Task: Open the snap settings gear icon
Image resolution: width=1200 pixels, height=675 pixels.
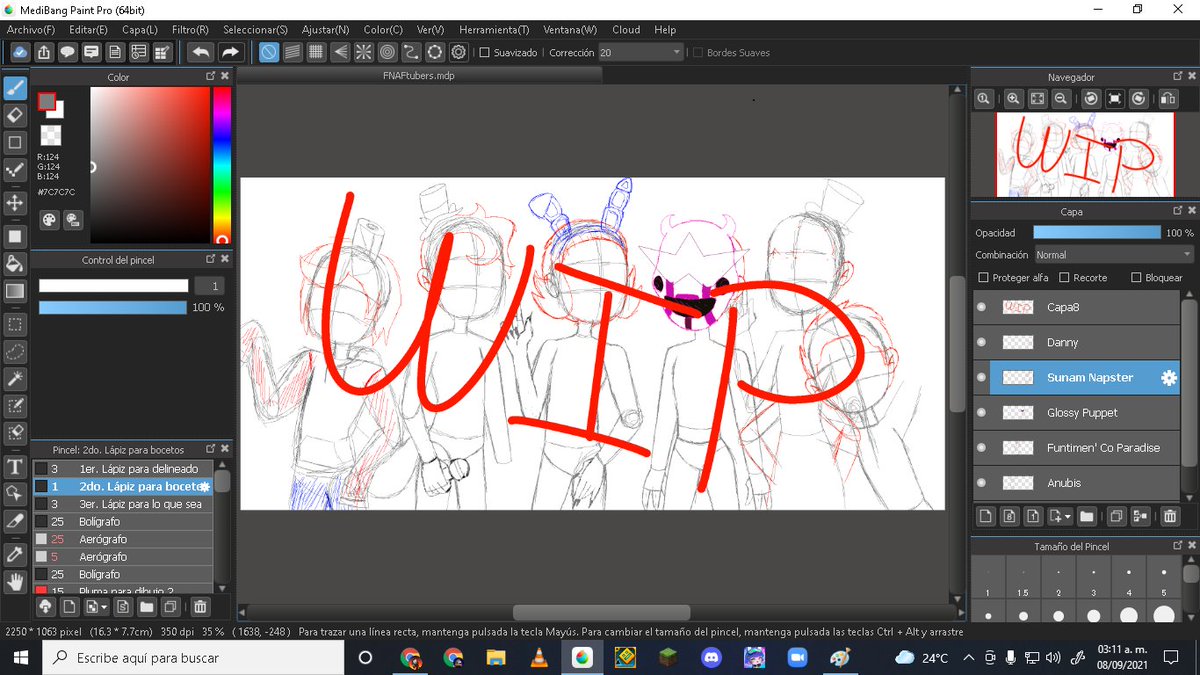Action: point(459,52)
